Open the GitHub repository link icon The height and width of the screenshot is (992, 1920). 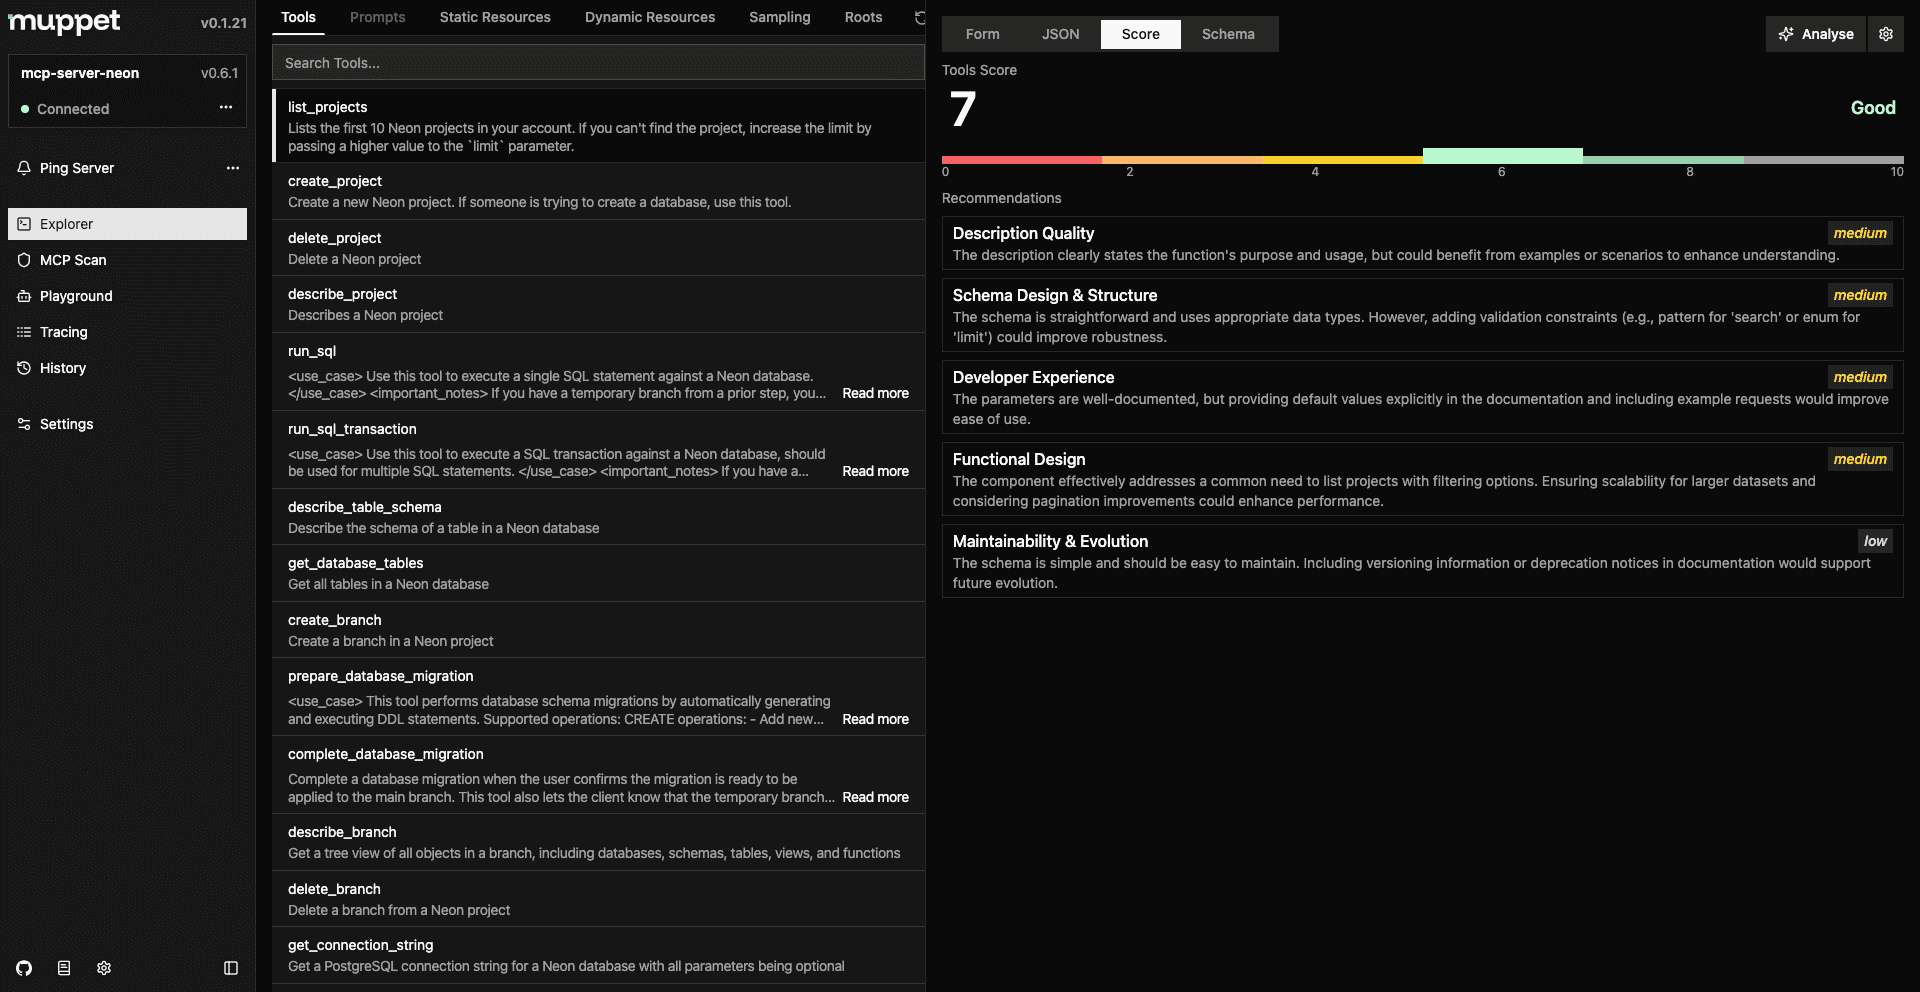click(x=23, y=968)
